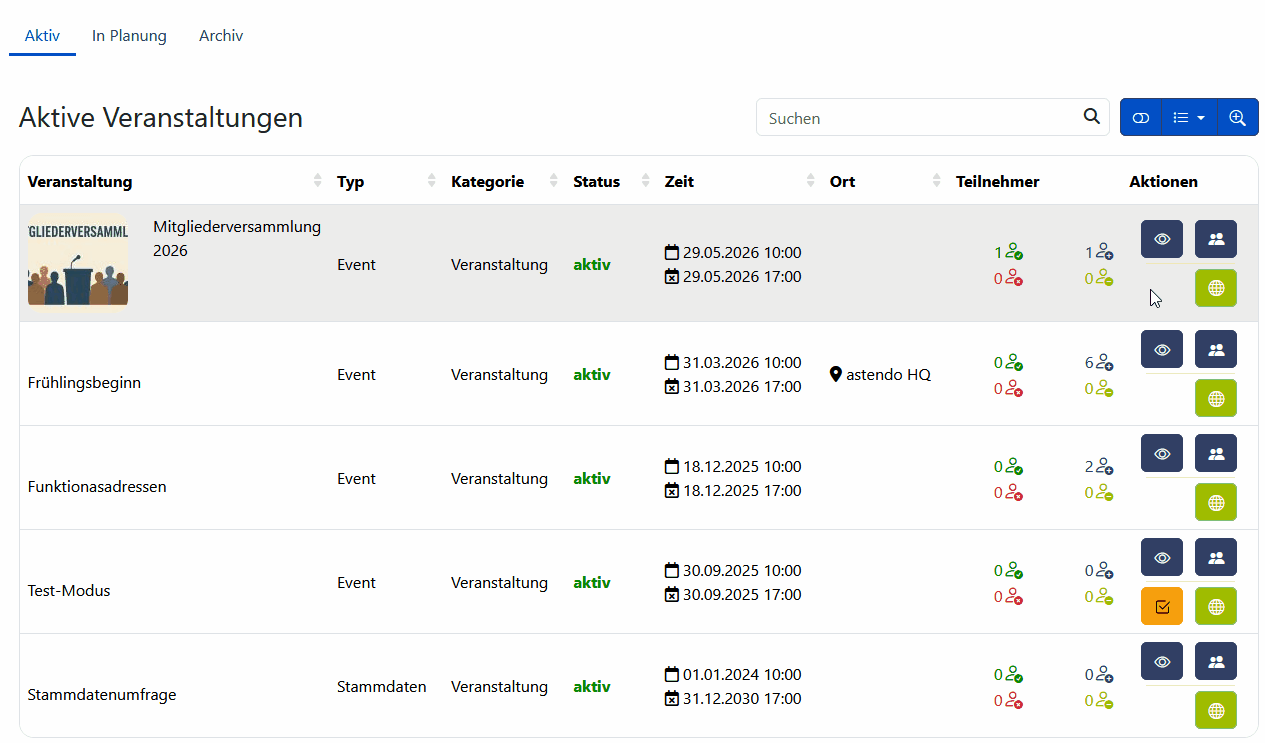
Task: Open the Test-Modus event name
Action: click(x=69, y=591)
